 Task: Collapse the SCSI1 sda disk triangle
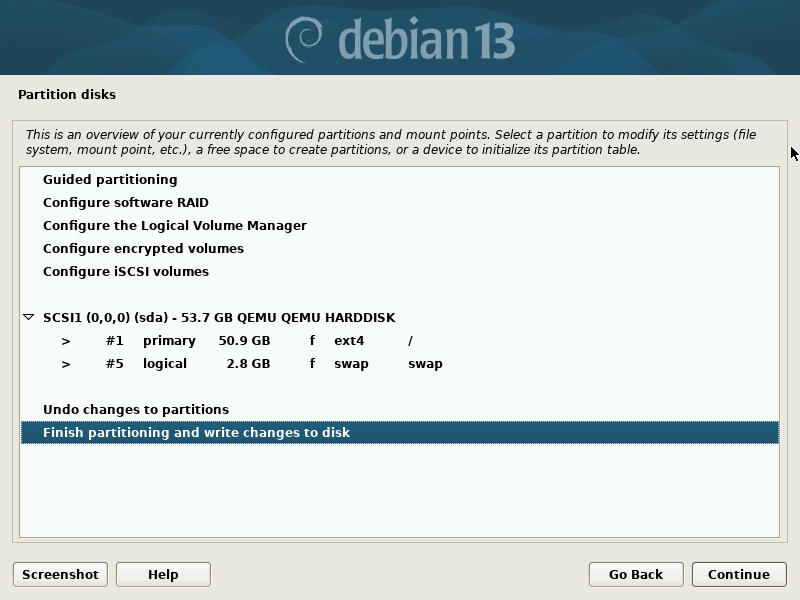[x=29, y=317]
